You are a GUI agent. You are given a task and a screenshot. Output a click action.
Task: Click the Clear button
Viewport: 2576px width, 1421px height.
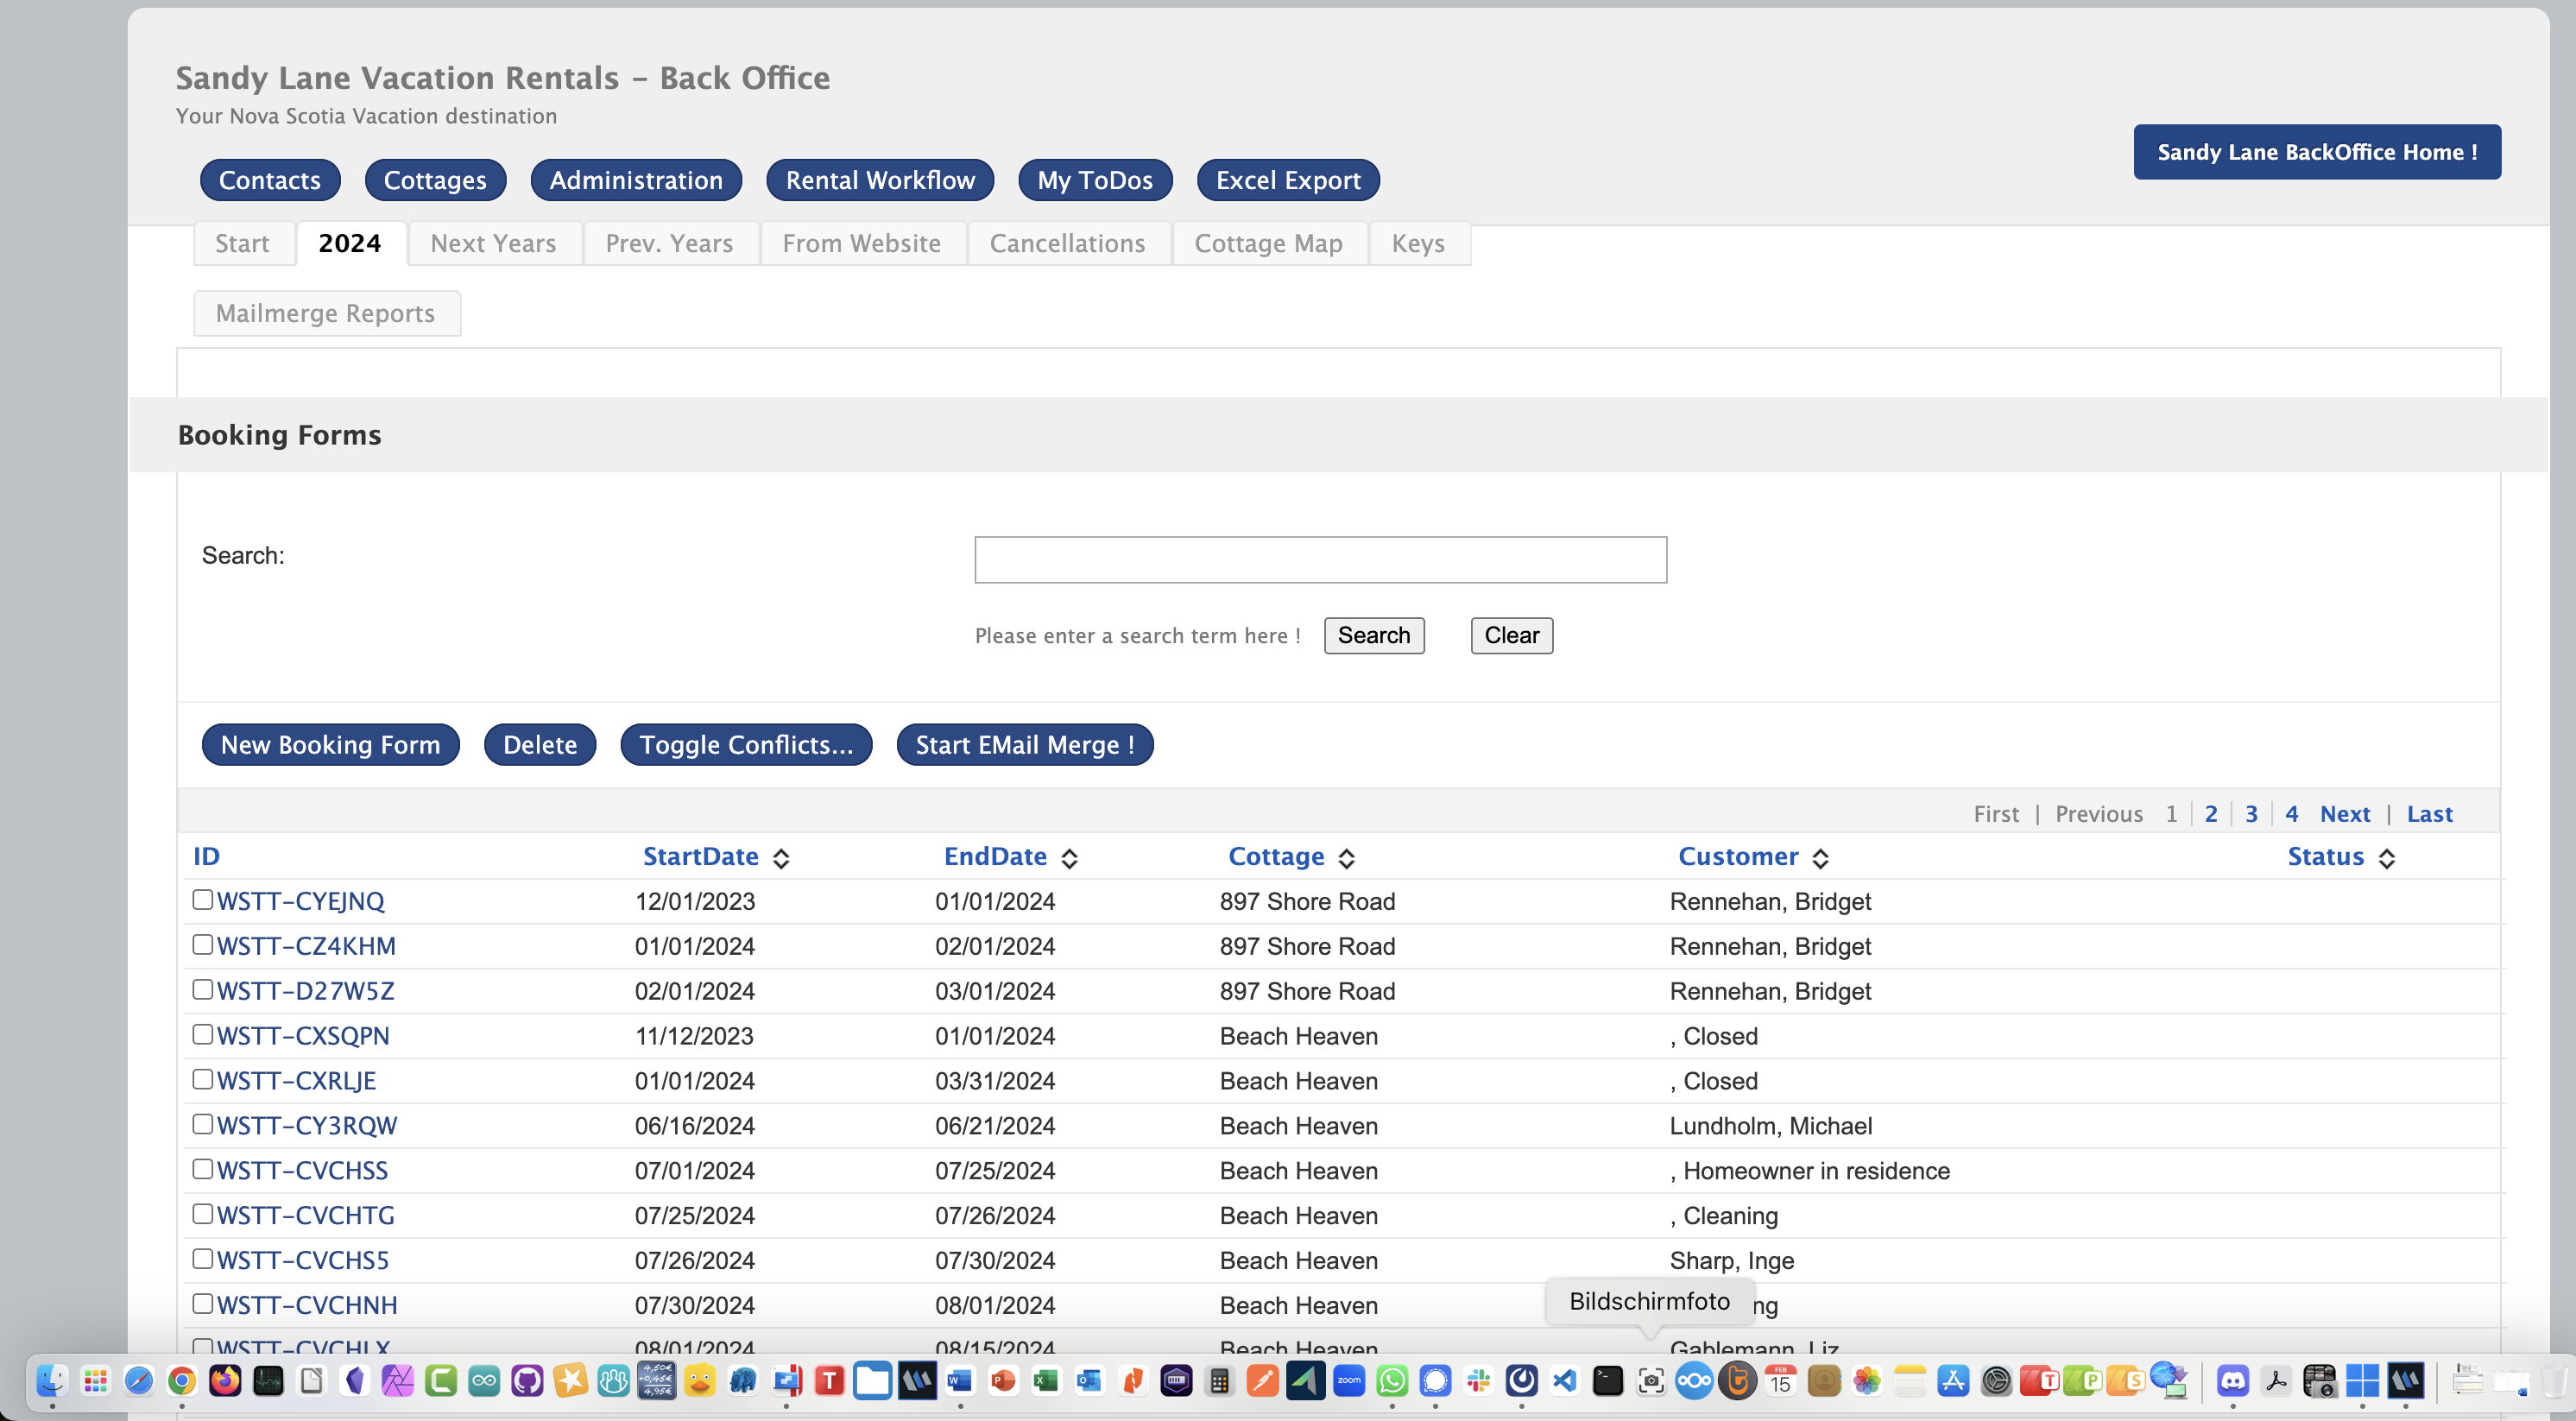1512,636
